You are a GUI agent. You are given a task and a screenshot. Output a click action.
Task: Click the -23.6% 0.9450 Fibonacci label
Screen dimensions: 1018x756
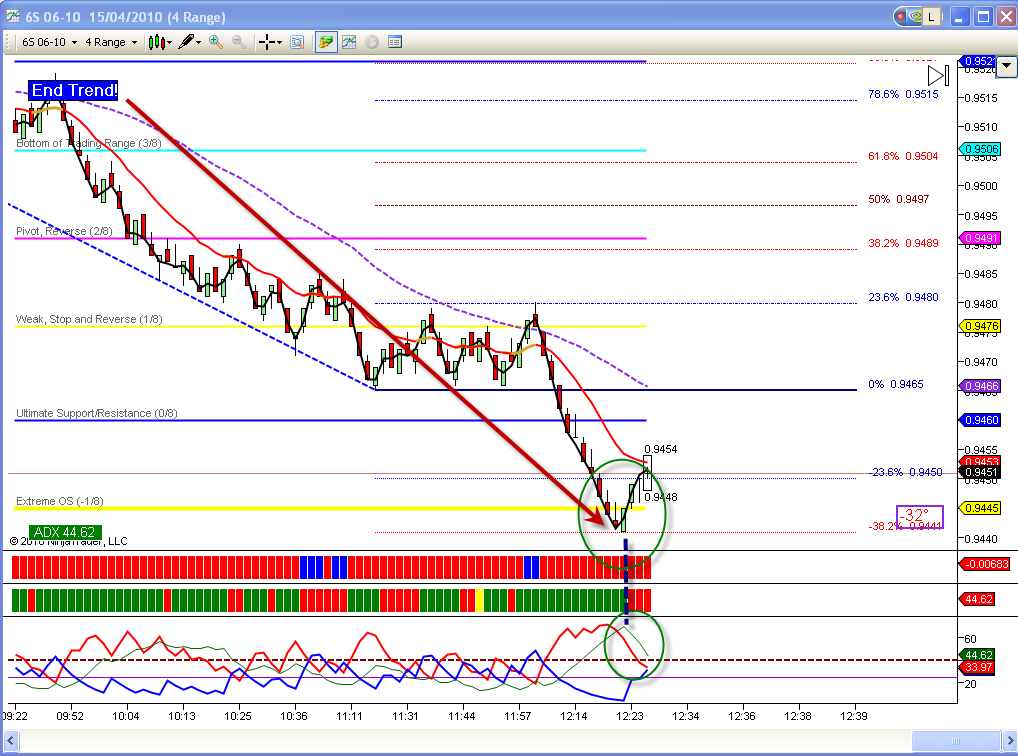point(906,472)
